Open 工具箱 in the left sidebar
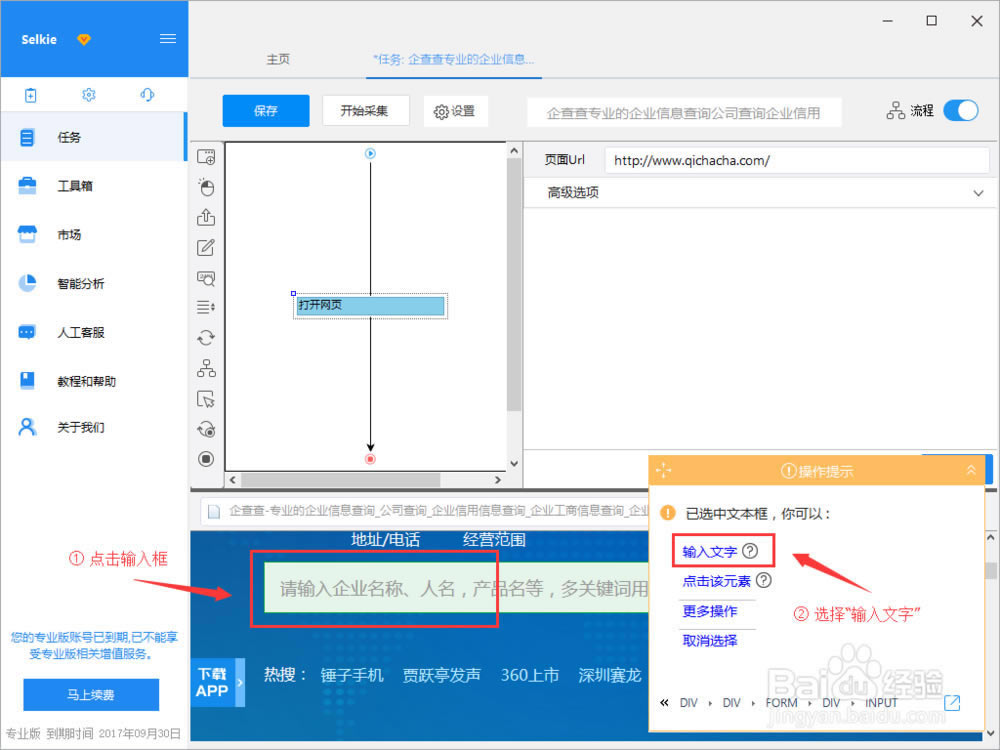This screenshot has height=750, width=1000. tap(75, 186)
